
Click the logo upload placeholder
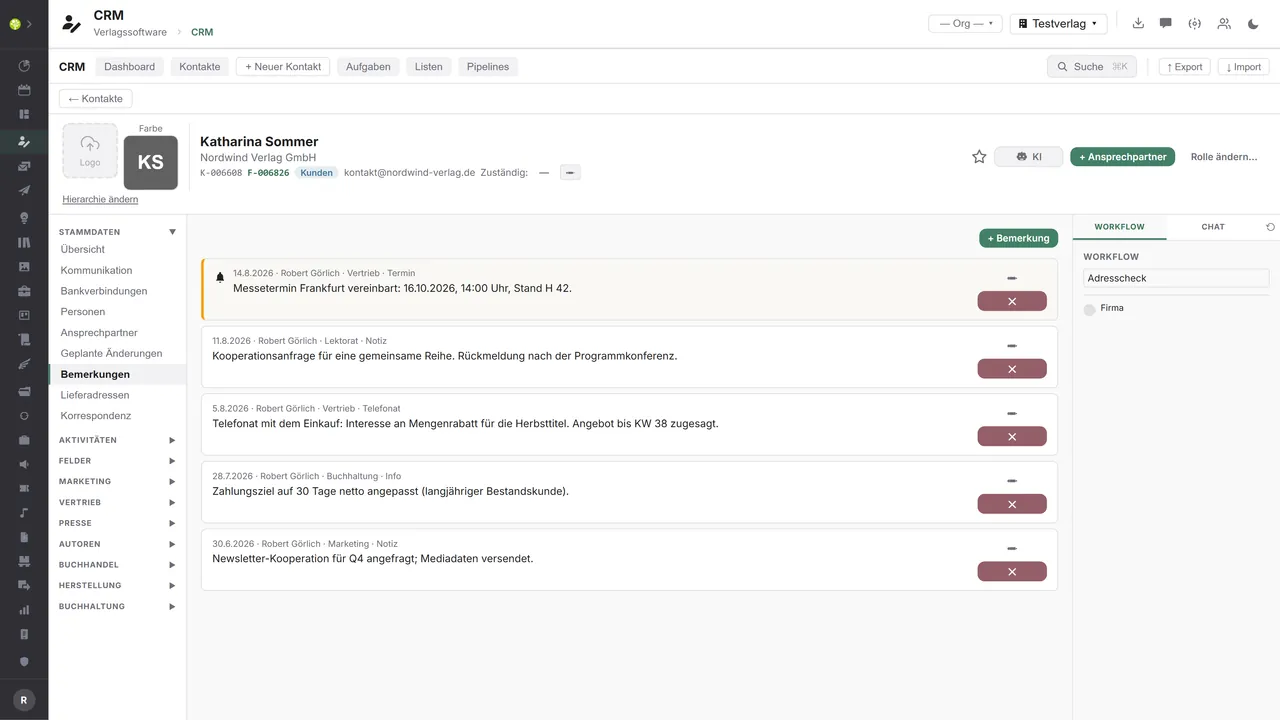tap(90, 151)
